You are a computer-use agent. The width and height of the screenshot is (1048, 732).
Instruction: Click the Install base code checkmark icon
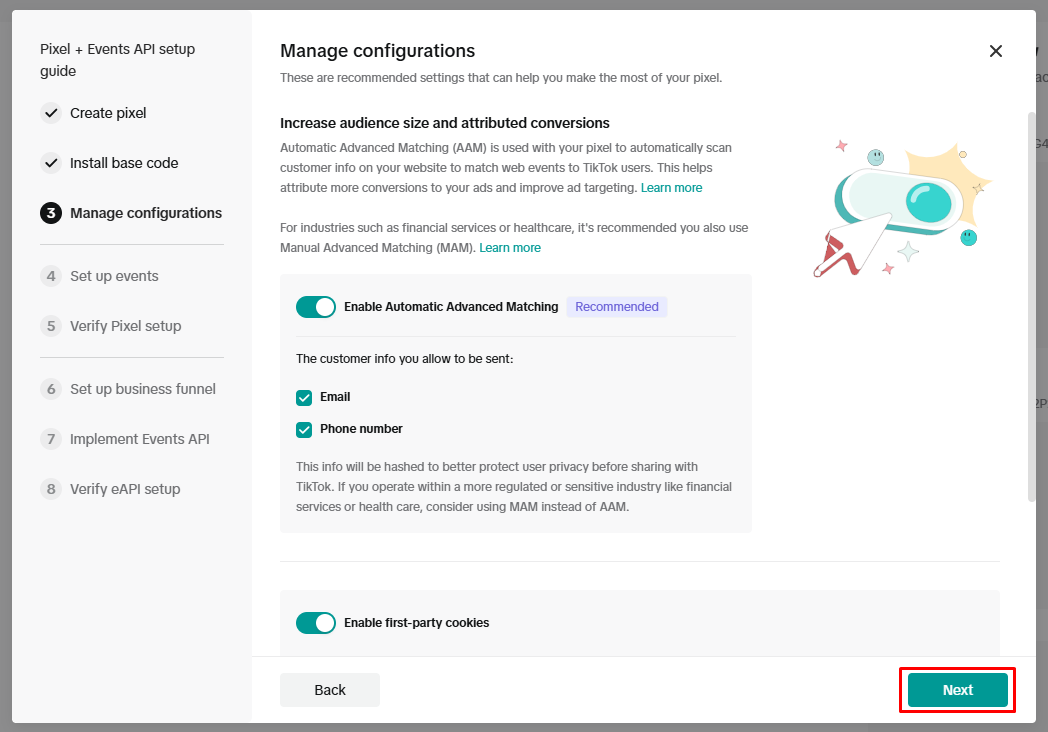pyautogui.click(x=51, y=163)
